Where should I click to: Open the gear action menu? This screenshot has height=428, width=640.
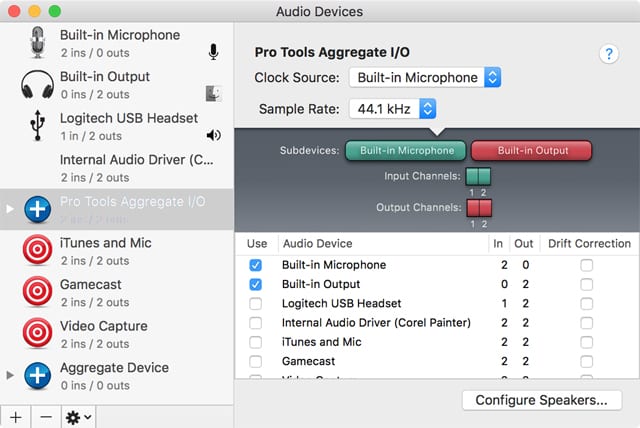(x=79, y=415)
